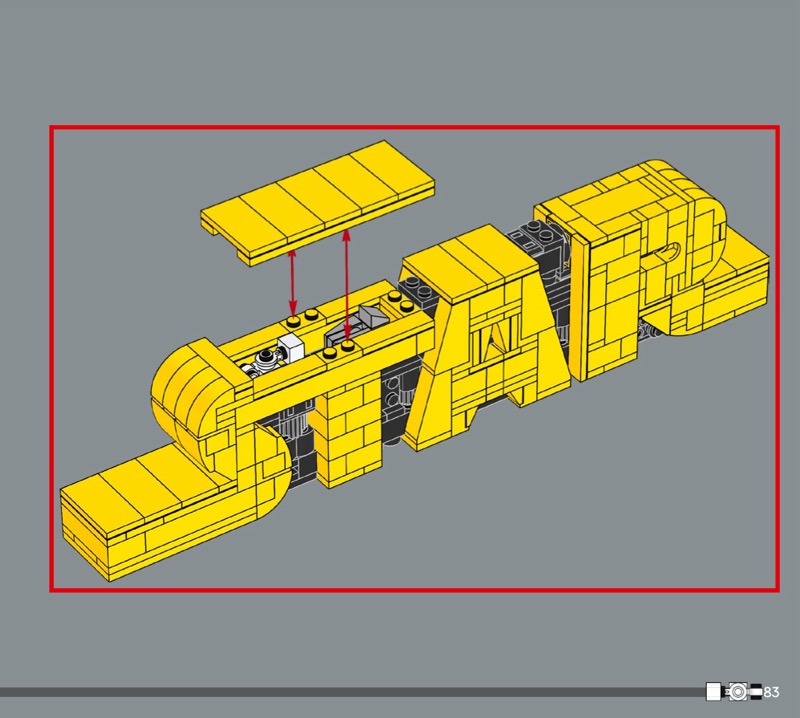Click the white square brick icon in progress bar
Image resolution: width=800 pixels, height=718 pixels.
713,691
